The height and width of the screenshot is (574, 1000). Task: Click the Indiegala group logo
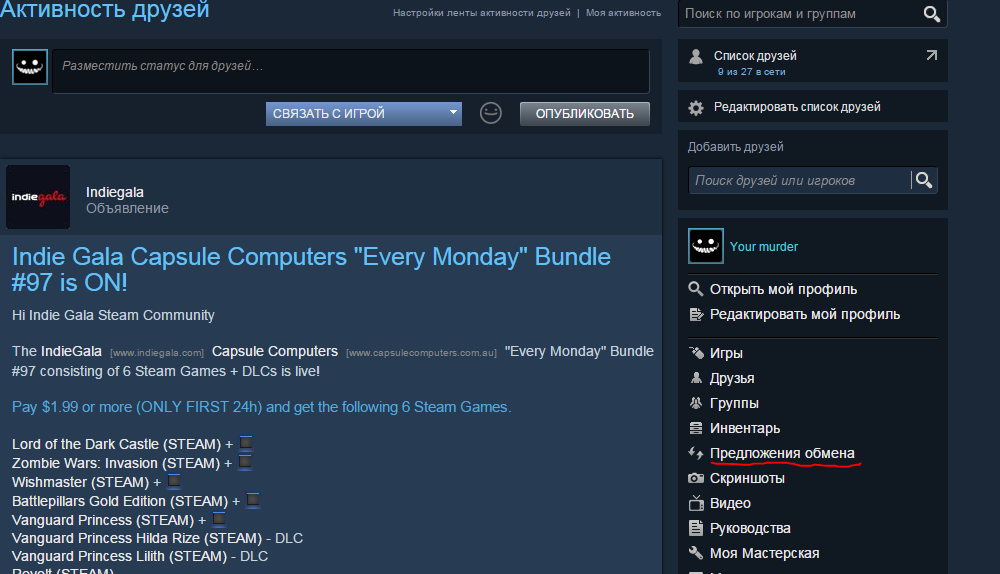pos(38,197)
